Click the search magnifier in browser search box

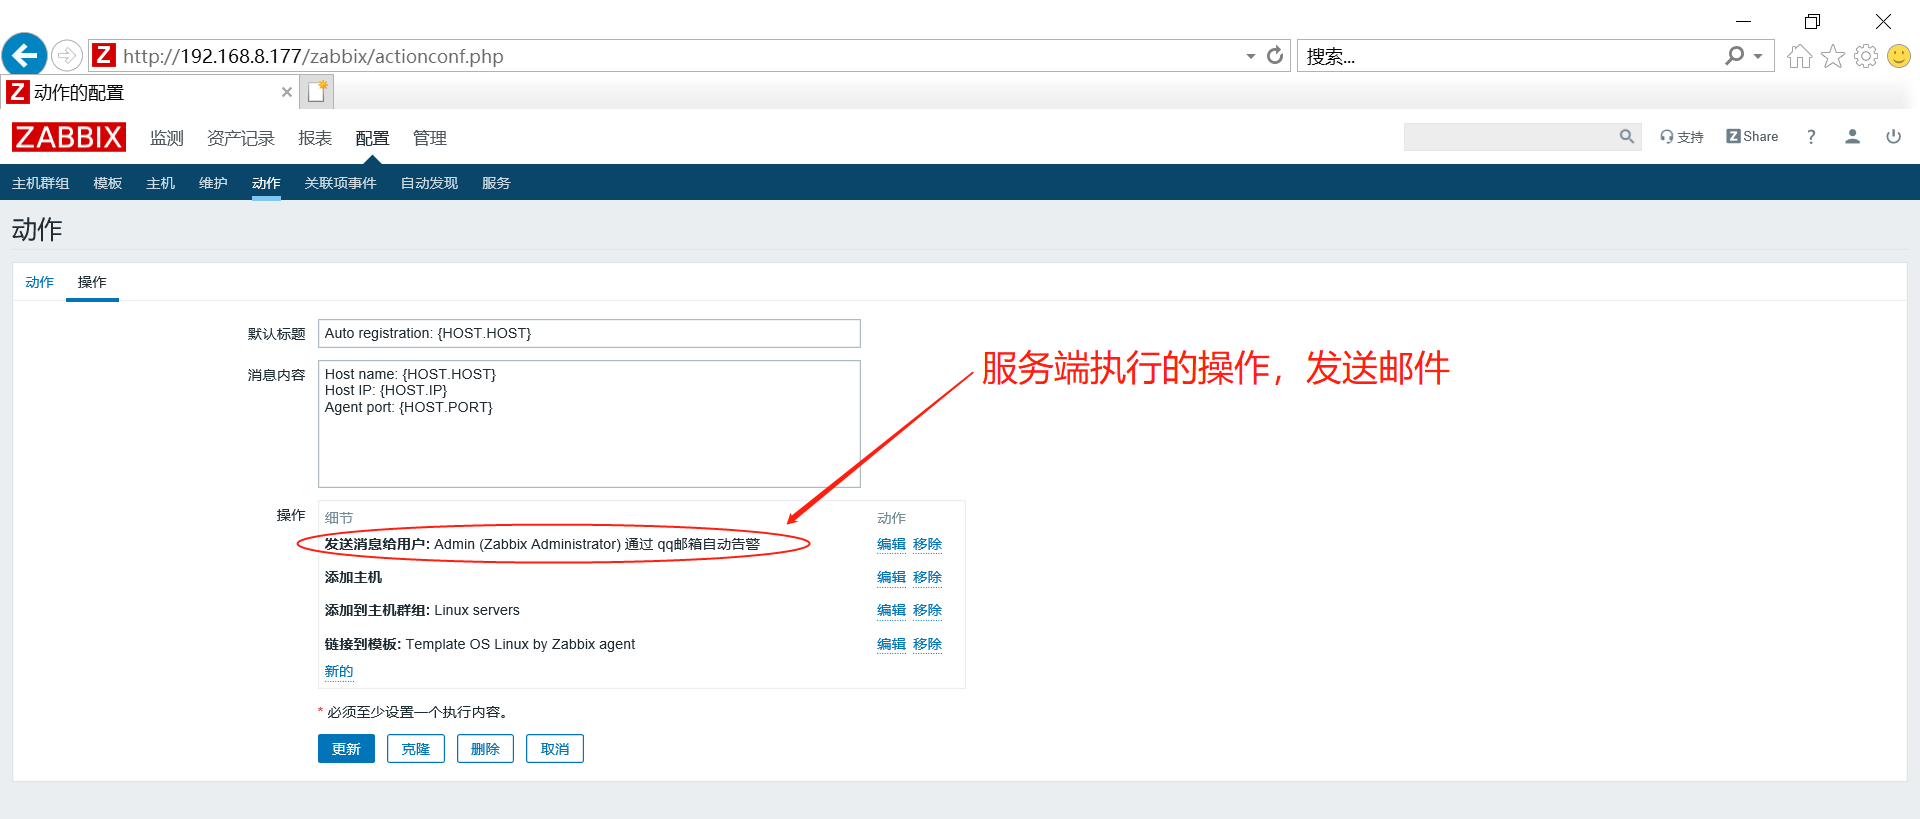pyautogui.click(x=1735, y=56)
